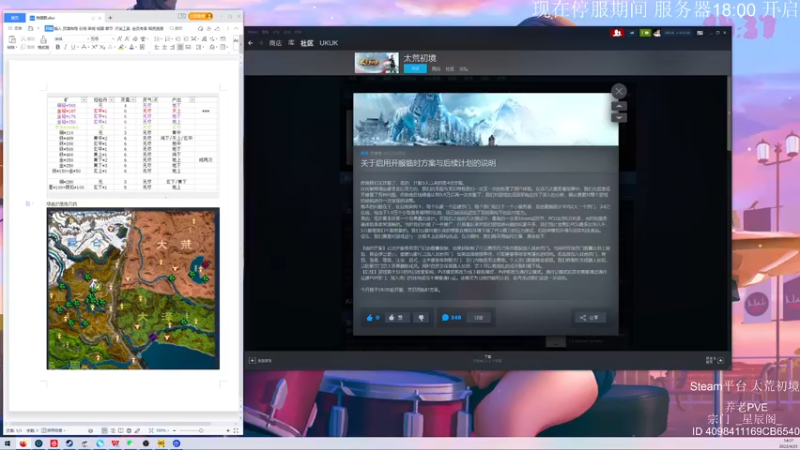Toggle Bold formatting in WPS
Viewport: 800px width, 450px height.
click(x=58, y=47)
